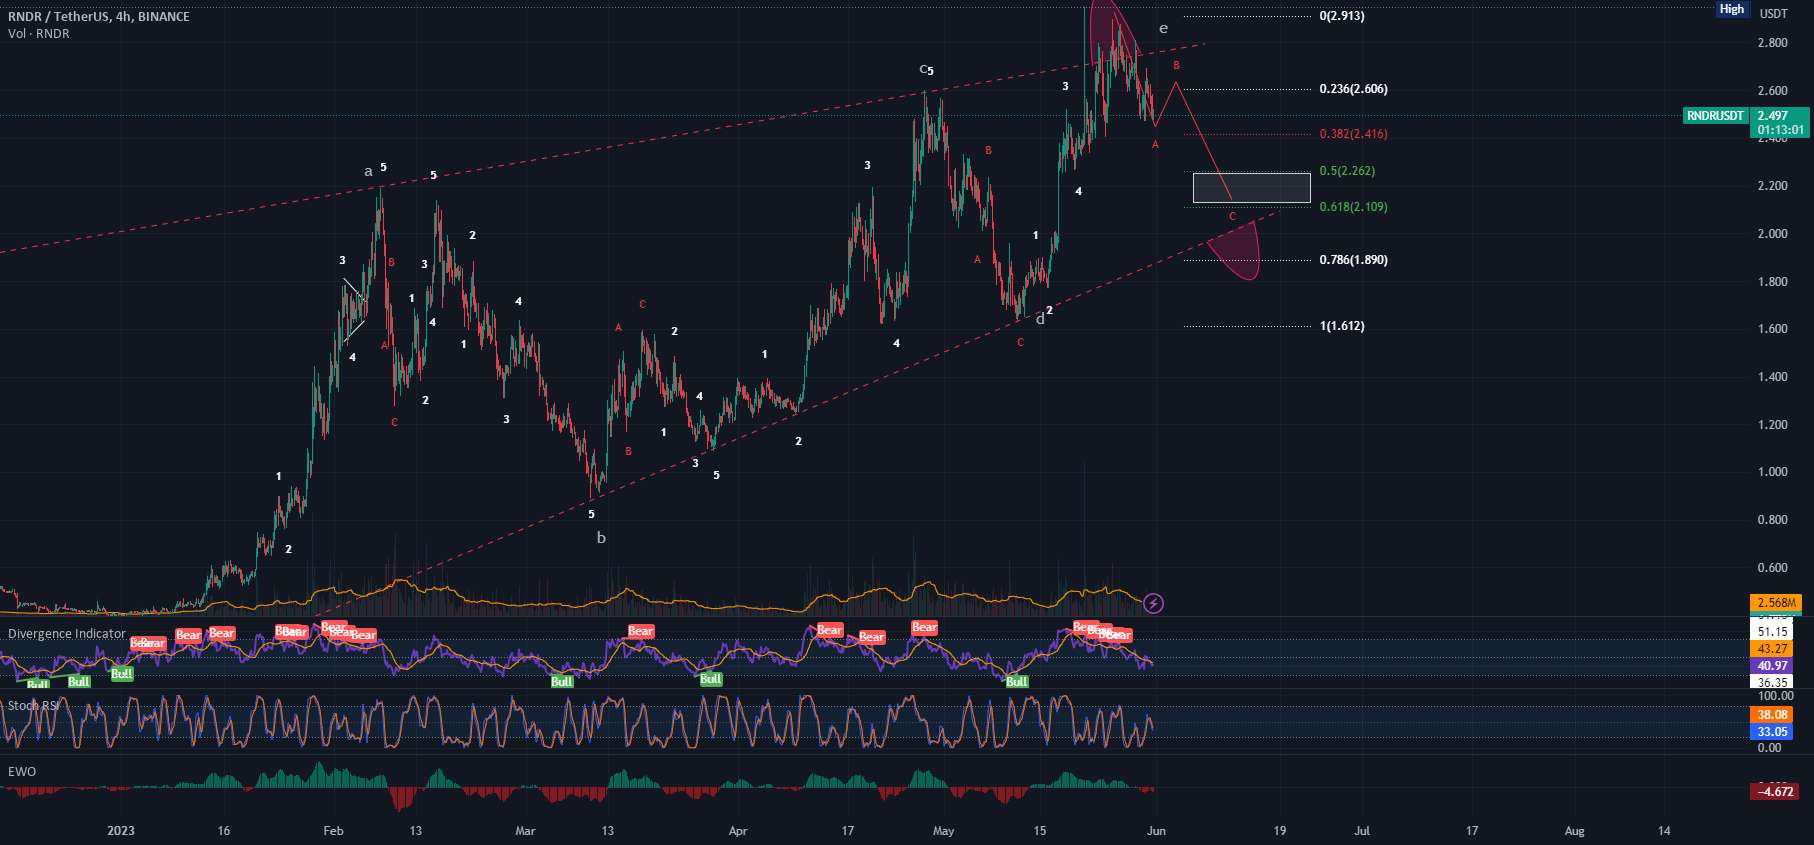
Task: Select Fibonacci level 0.382(2.416) label
Action: 1353,134
